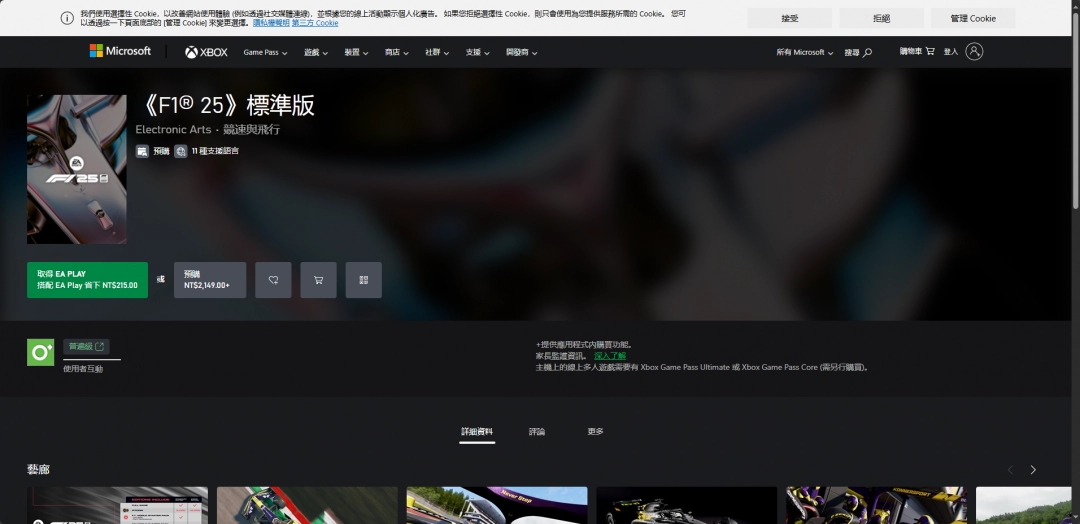Accept cookies with the 接受 button

click(789, 18)
